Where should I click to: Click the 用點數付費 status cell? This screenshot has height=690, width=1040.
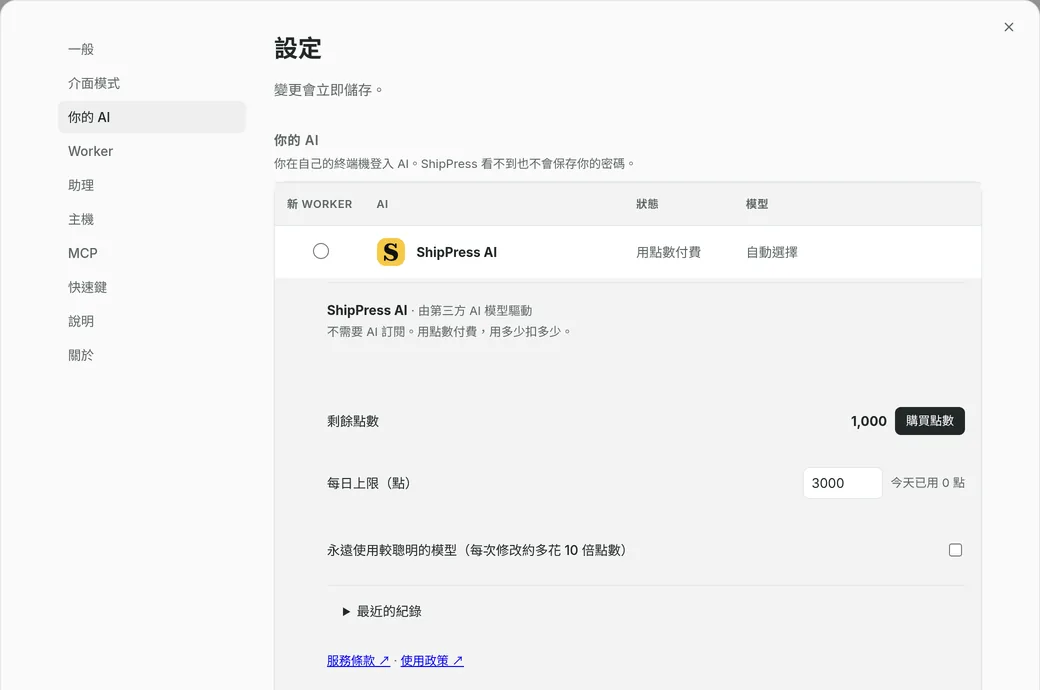click(x=668, y=252)
